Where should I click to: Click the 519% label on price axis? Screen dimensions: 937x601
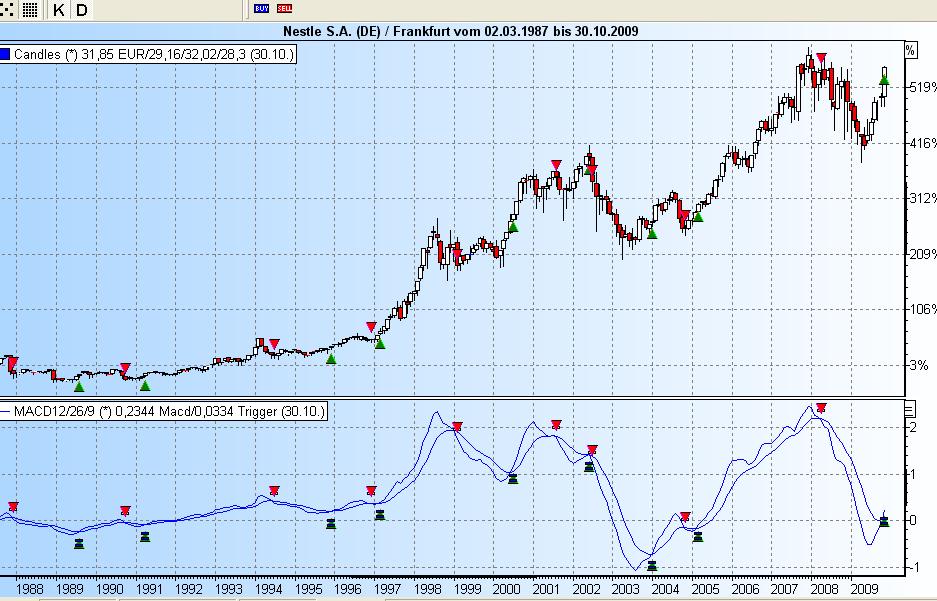pos(923,87)
